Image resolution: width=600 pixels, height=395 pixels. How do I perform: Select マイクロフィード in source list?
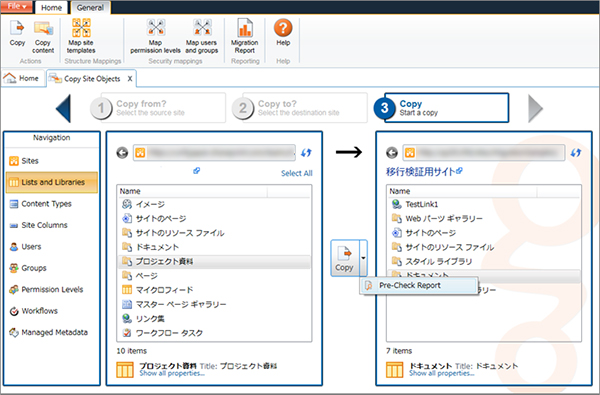tap(214, 290)
